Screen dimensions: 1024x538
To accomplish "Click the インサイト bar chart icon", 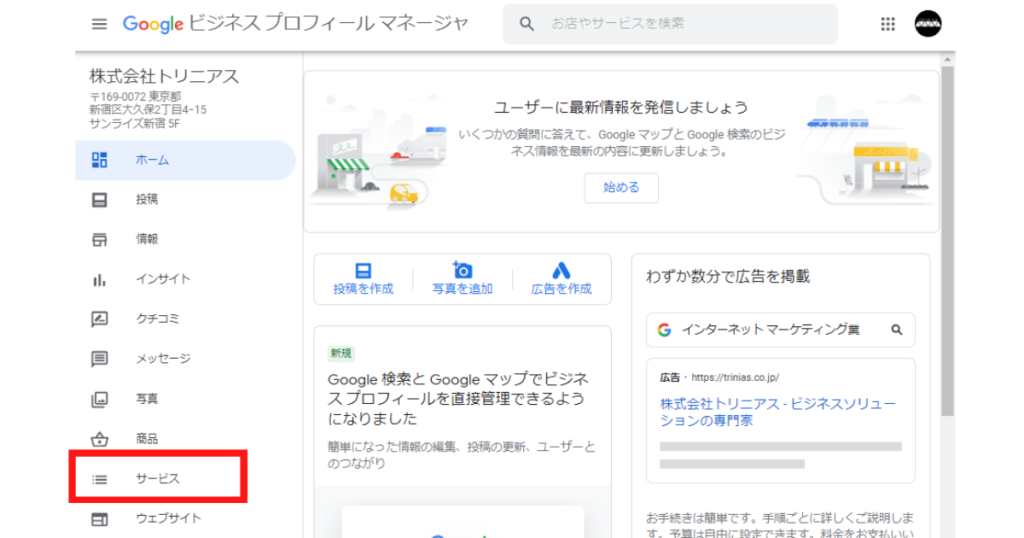I will pos(99,280).
